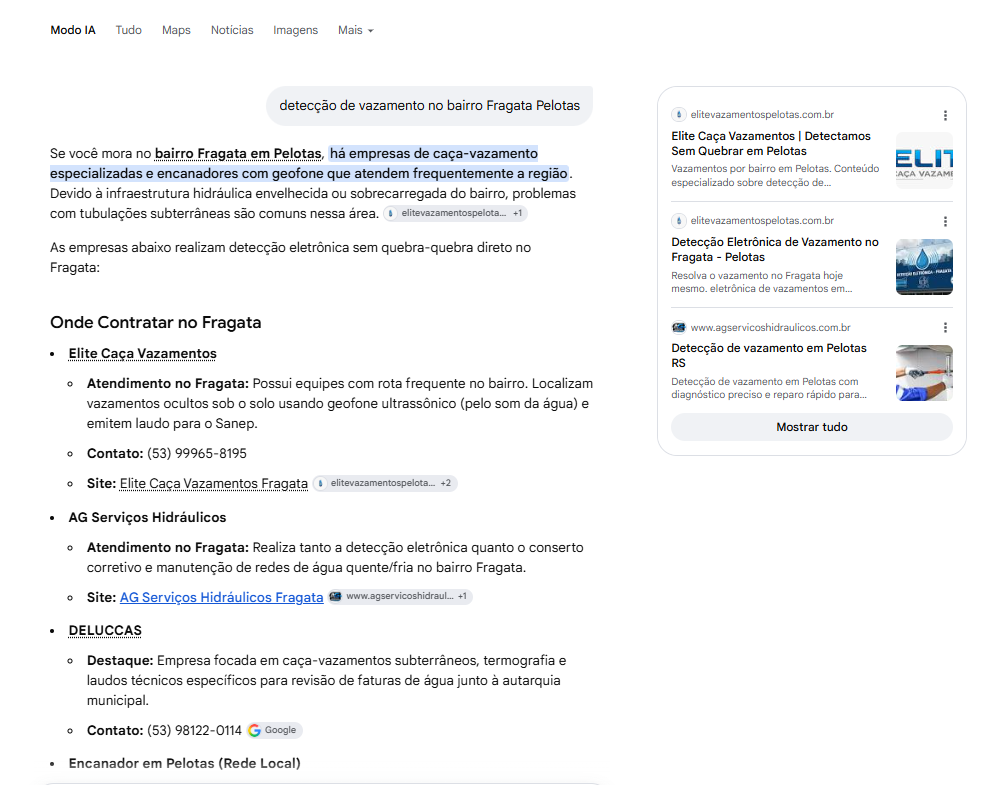Click the phone number (53) 99965-8195
This screenshot has width=1000, height=785.
pyautogui.click(x=196, y=453)
